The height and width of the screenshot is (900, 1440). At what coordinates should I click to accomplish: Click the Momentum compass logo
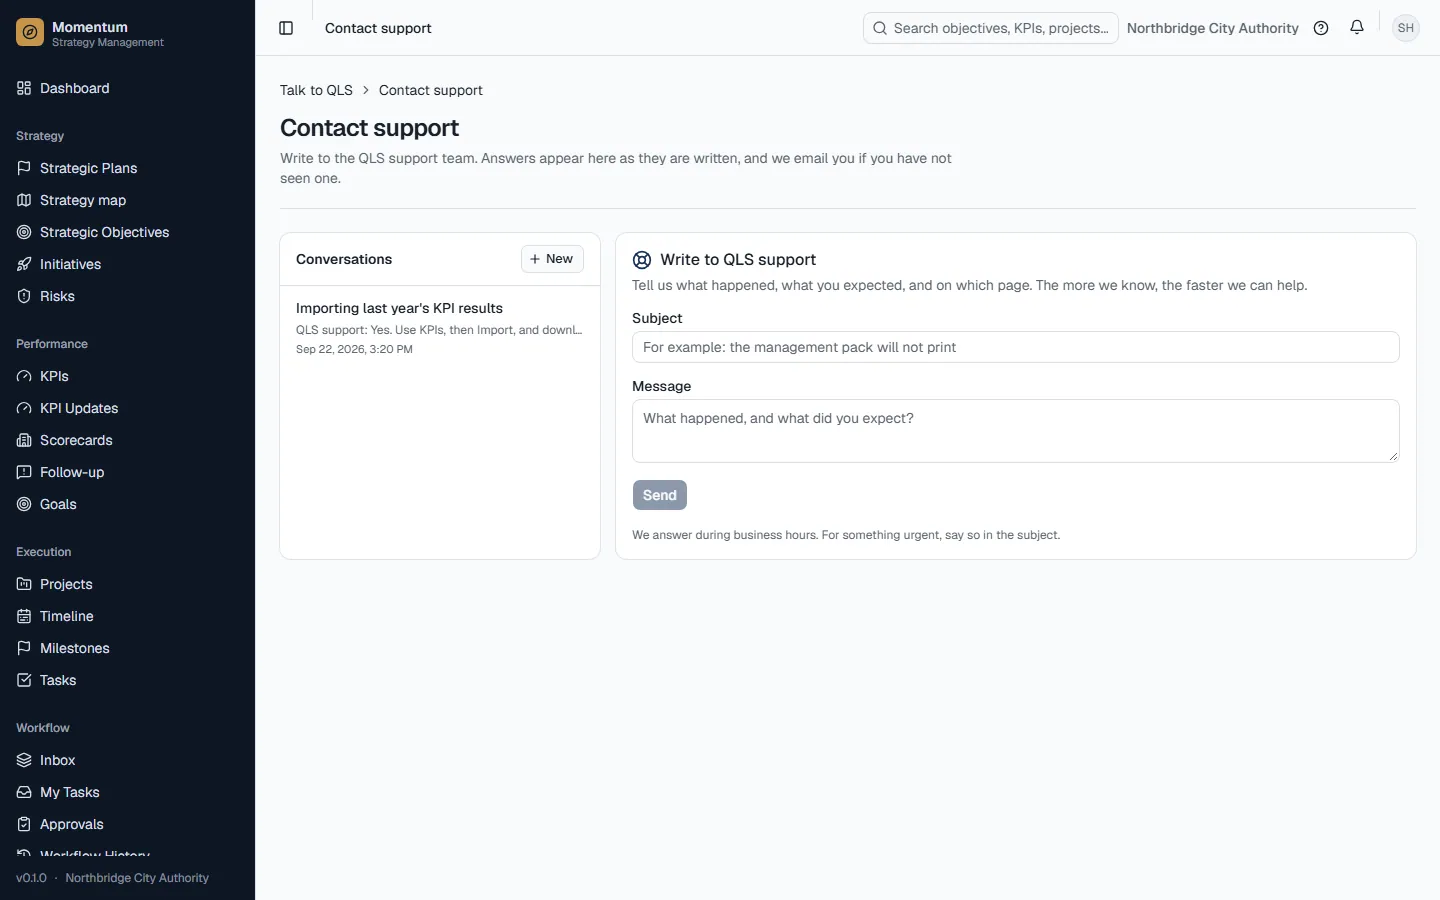pyautogui.click(x=30, y=33)
